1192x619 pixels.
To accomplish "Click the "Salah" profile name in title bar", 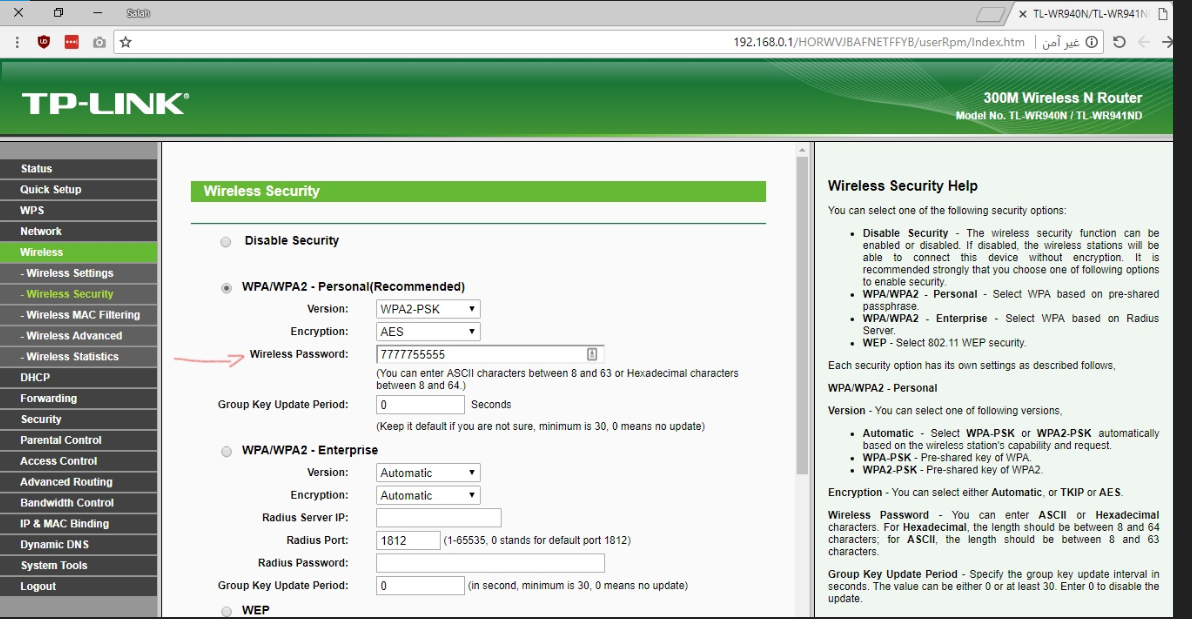I will [138, 14].
